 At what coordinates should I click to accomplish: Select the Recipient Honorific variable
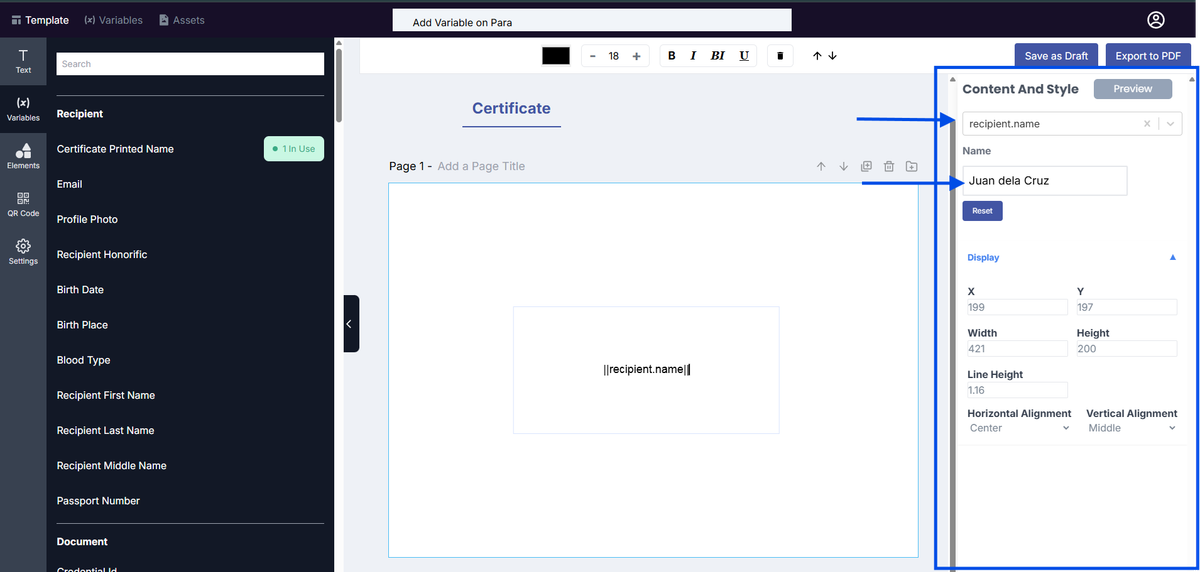(102, 254)
